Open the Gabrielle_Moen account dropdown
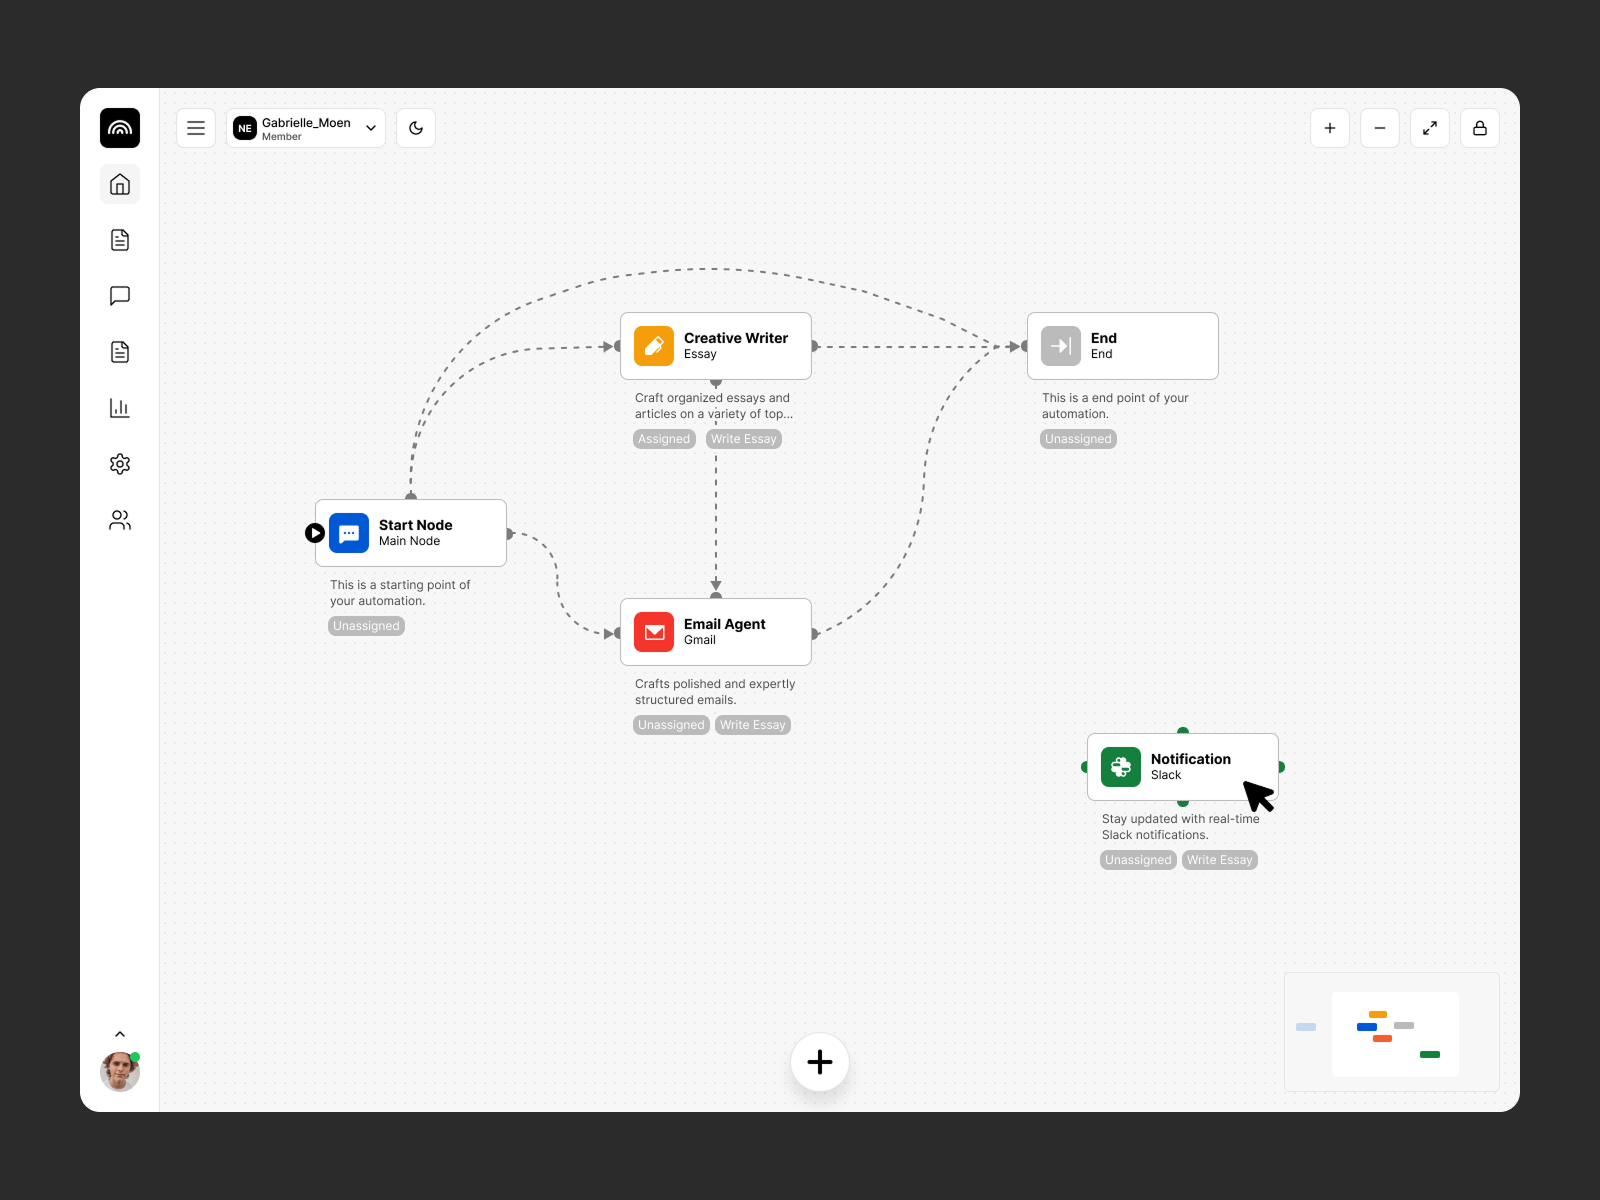Screen dimensions: 1600x1200 [305, 128]
